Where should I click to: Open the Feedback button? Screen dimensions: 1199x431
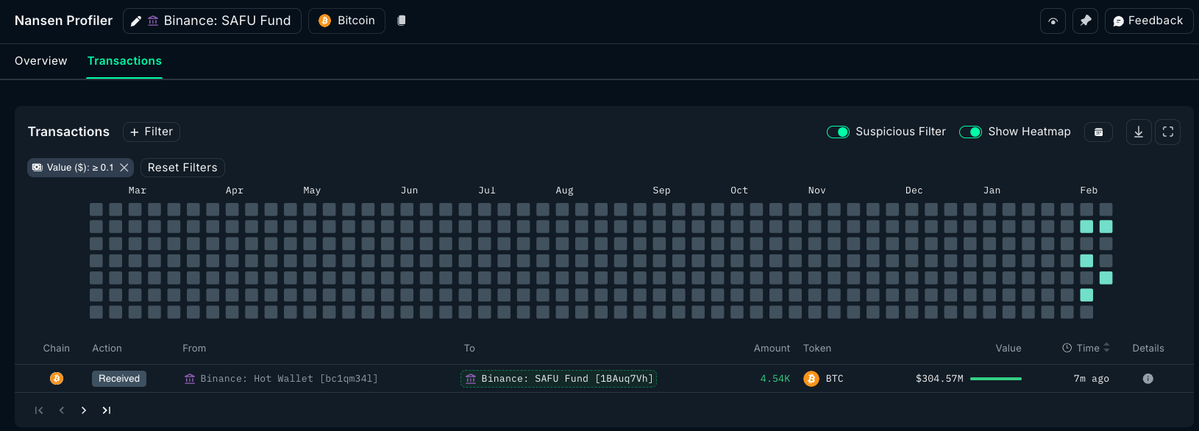click(1149, 21)
